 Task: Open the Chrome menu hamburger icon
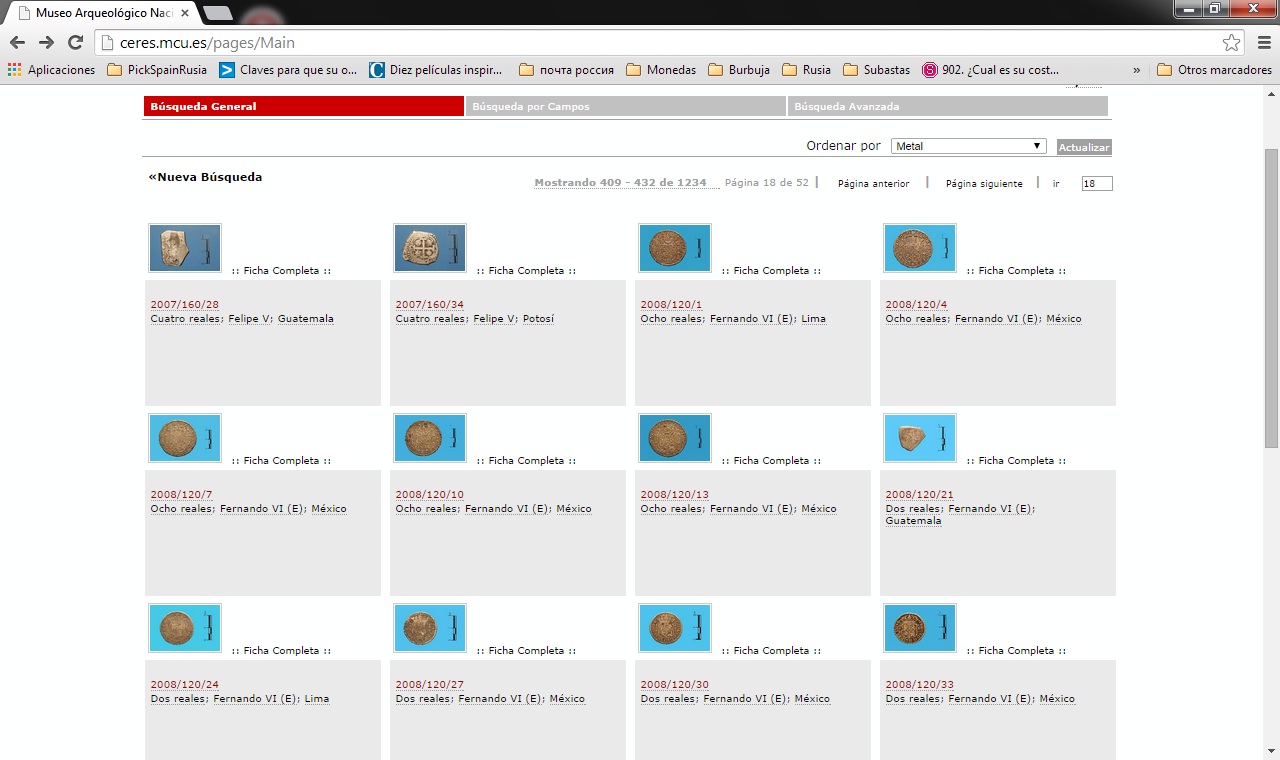pyautogui.click(x=1262, y=43)
